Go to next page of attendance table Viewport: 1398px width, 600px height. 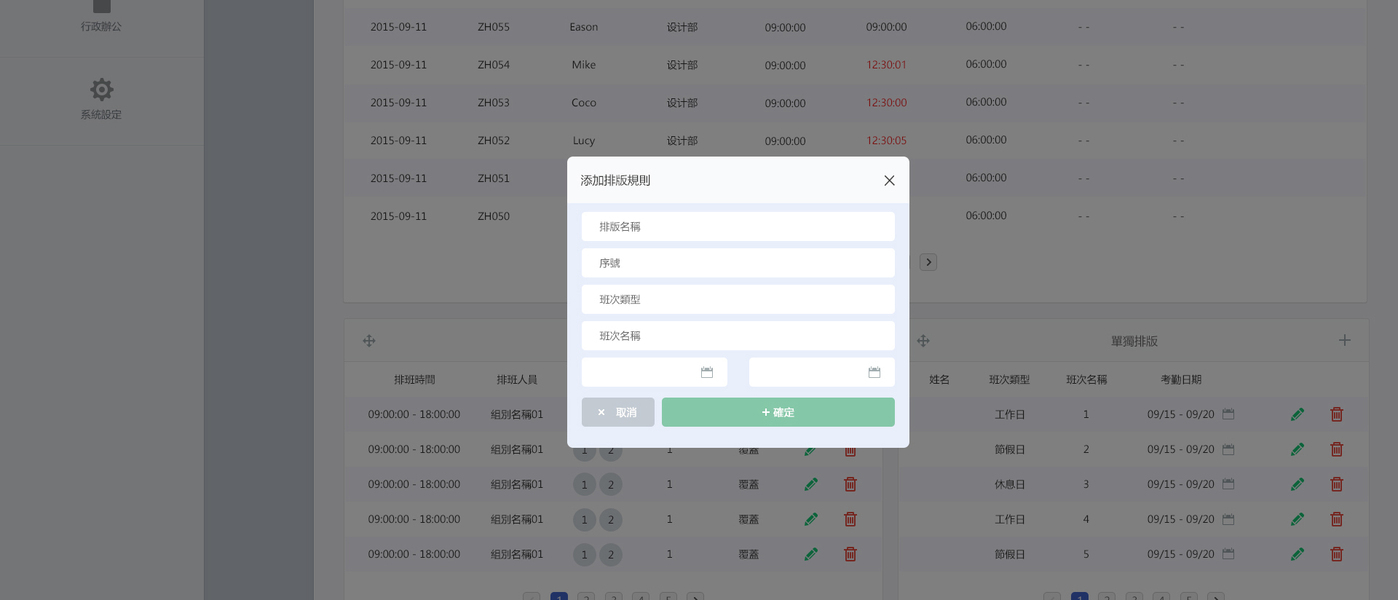[x=928, y=262]
